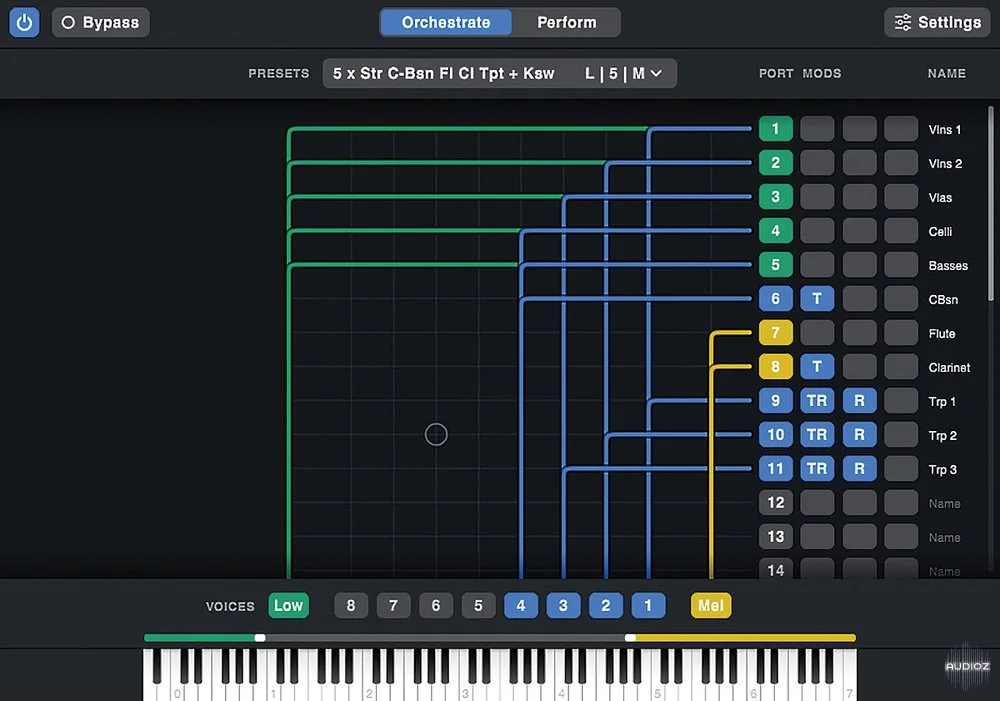Edit the Flute name field
1000x701 pixels.
pyautogui.click(x=942, y=334)
